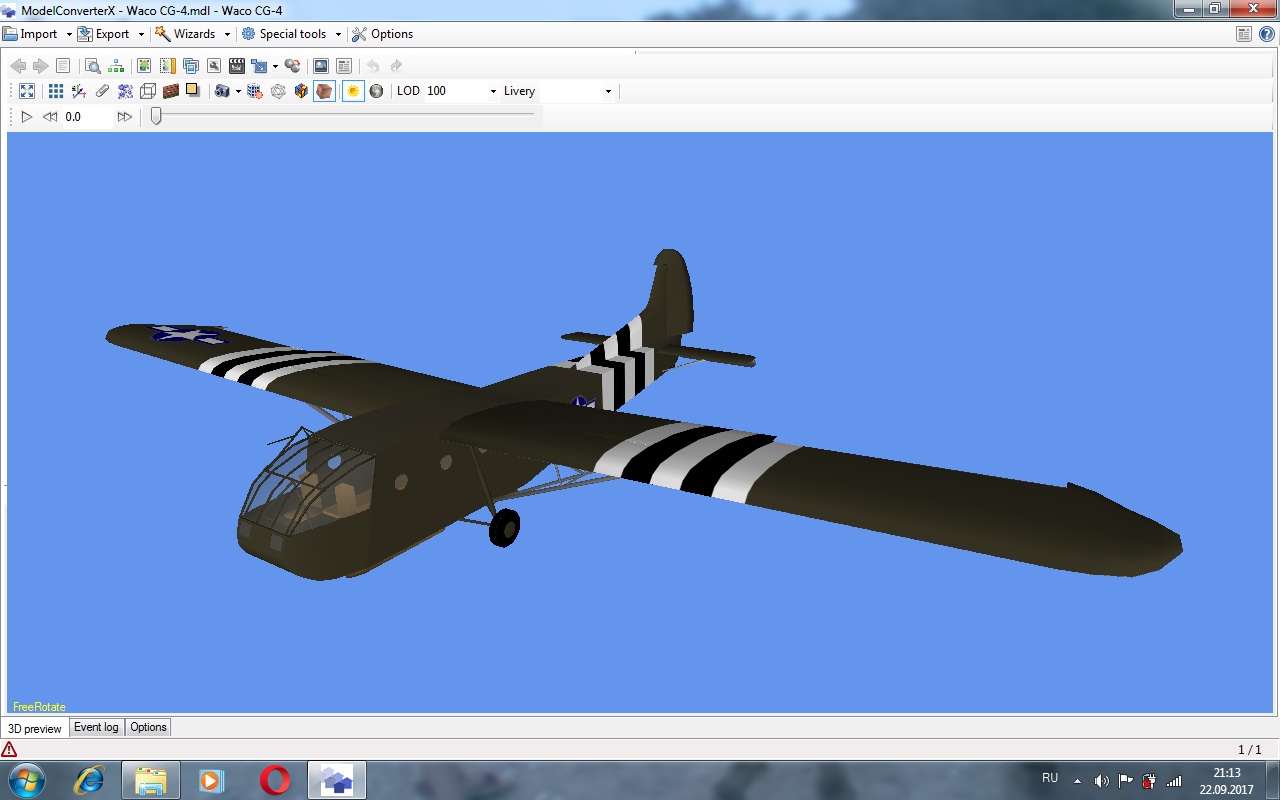Toggle the sun lighting button
This screenshot has width=1280, height=800.
click(x=352, y=91)
